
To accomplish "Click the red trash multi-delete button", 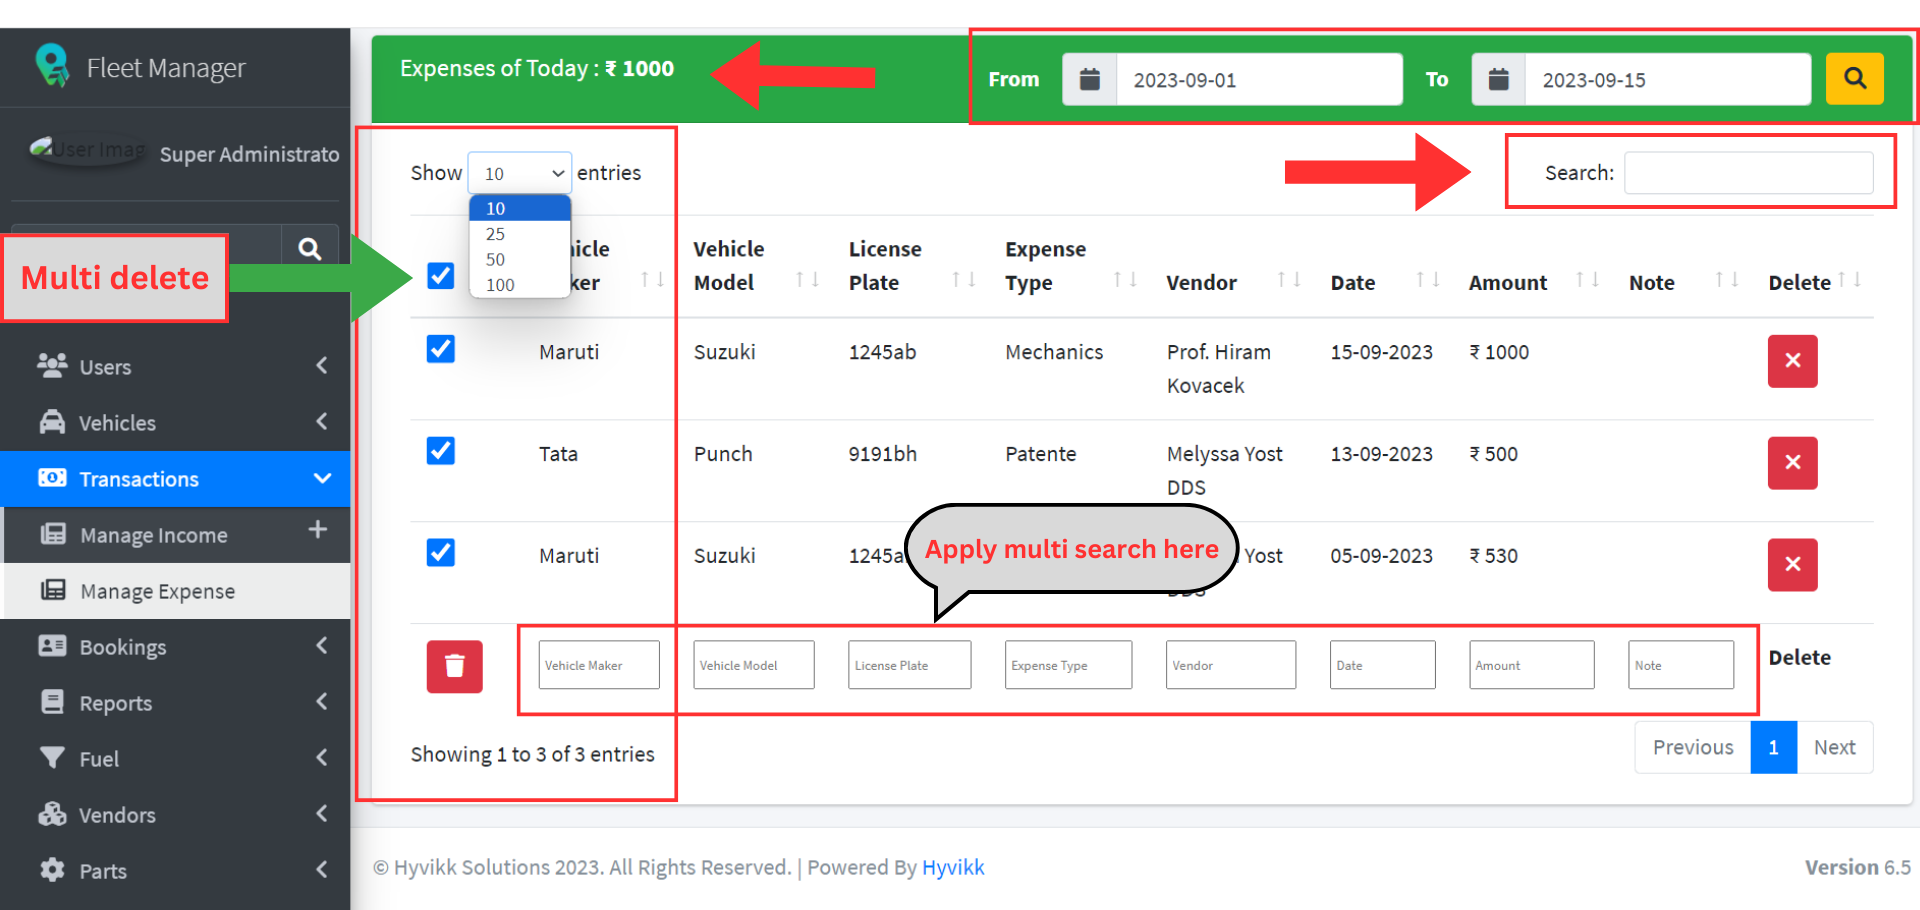I will 454,666.
